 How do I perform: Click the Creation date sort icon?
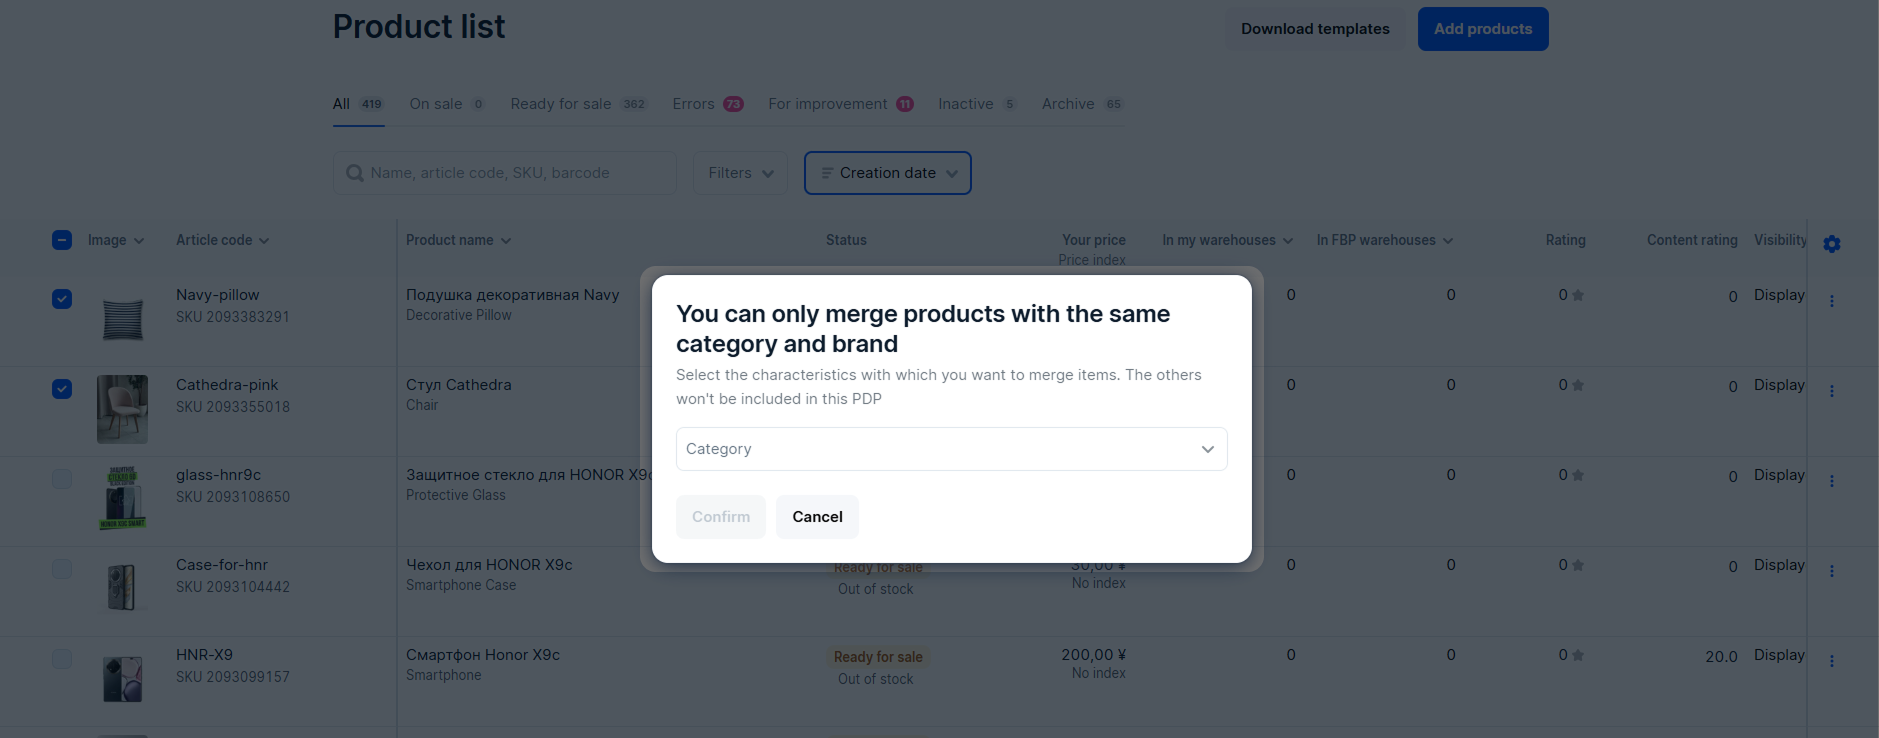827,173
